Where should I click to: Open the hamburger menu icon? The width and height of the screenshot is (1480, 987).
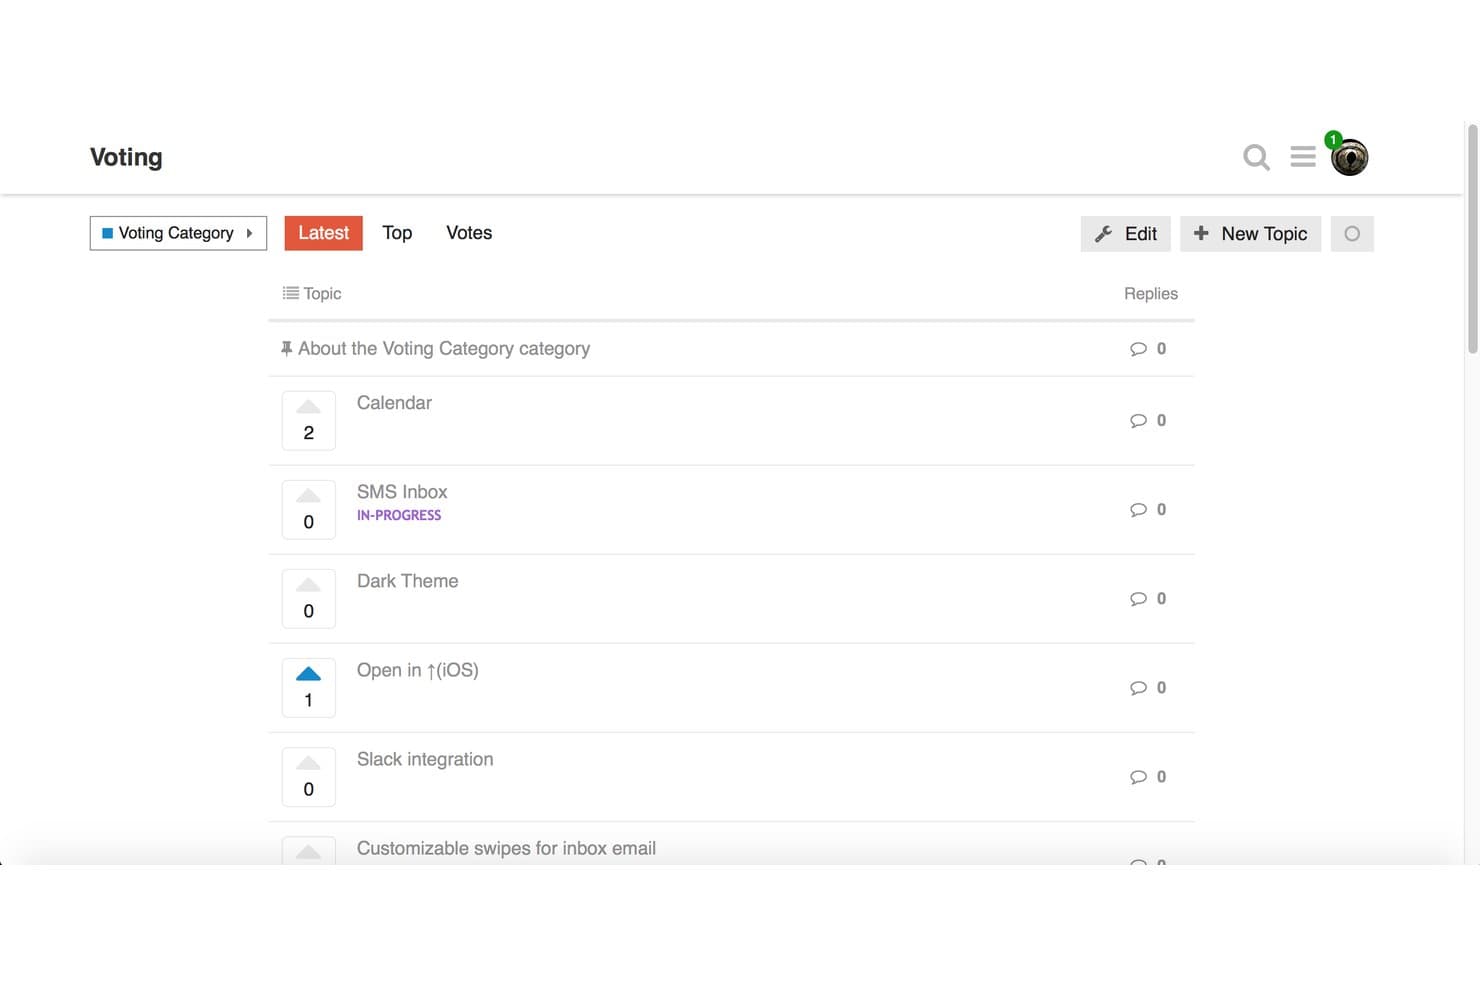[x=1302, y=157]
